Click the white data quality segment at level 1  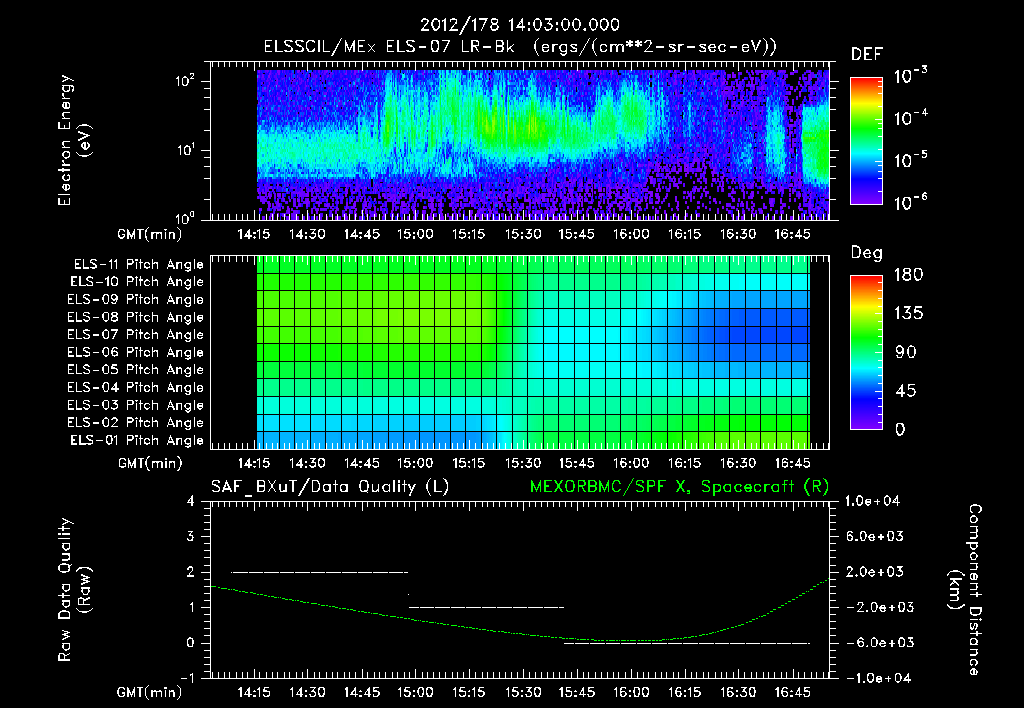coord(486,607)
